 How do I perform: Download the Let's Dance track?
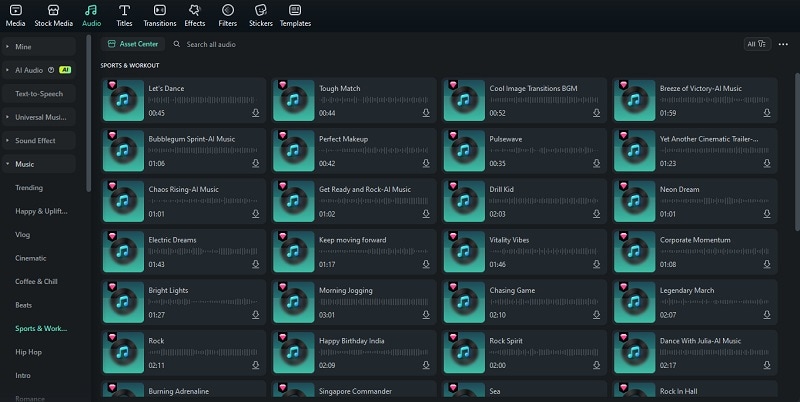pos(256,113)
